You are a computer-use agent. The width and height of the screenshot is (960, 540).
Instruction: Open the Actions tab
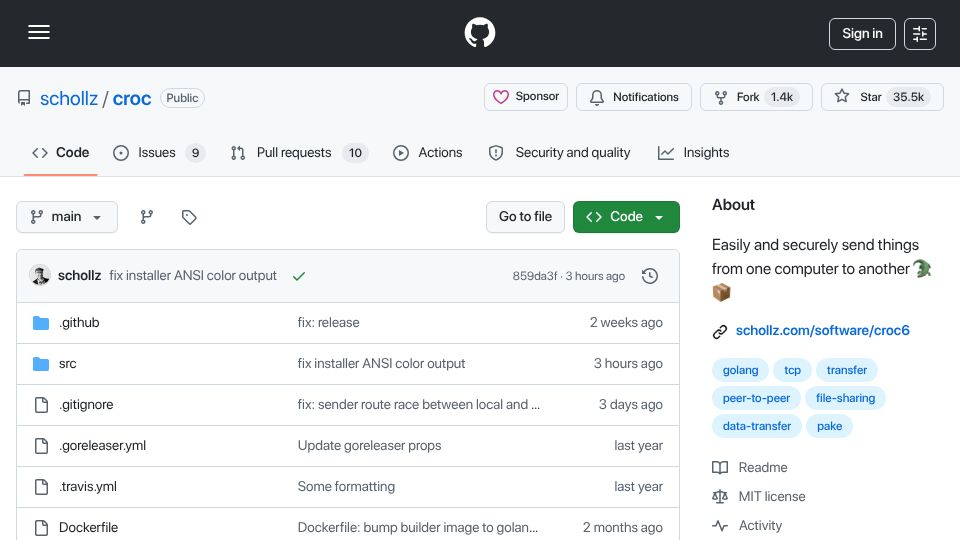427,152
